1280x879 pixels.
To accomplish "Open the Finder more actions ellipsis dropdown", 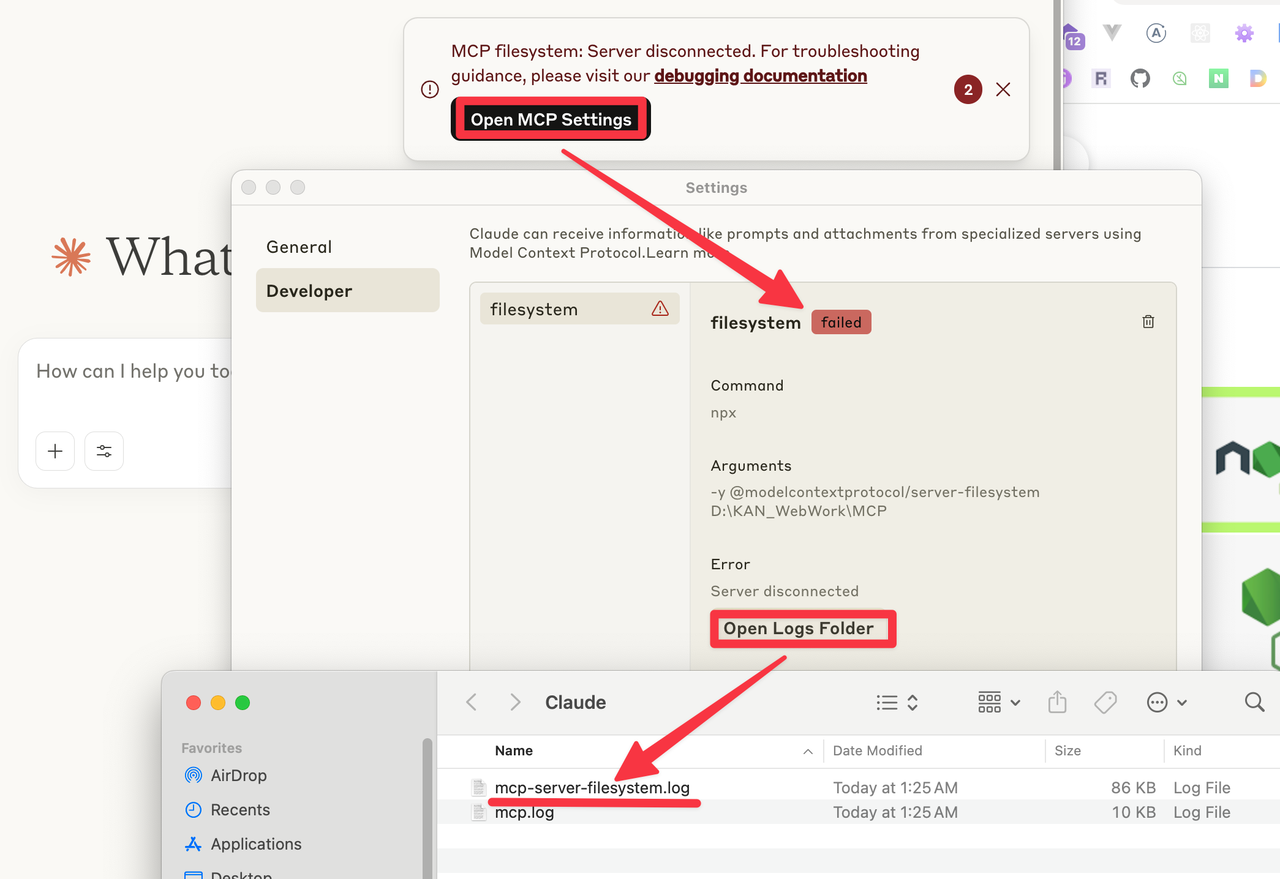I will 1167,703.
